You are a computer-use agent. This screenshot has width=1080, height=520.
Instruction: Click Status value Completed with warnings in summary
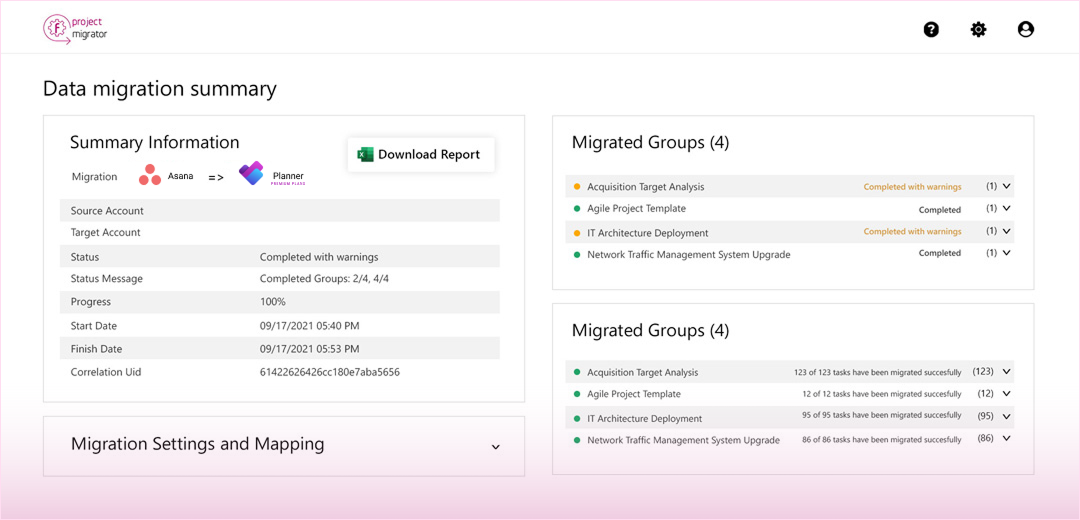click(319, 257)
